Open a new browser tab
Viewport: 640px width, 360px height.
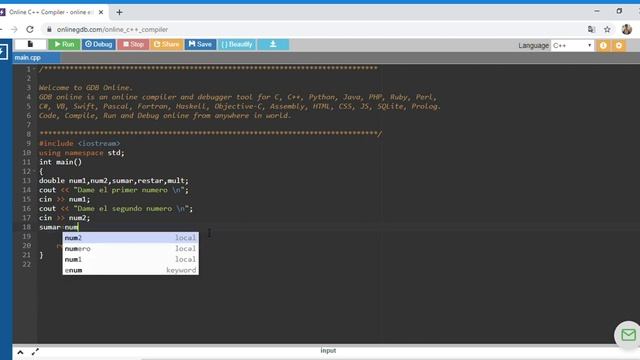coord(119,12)
